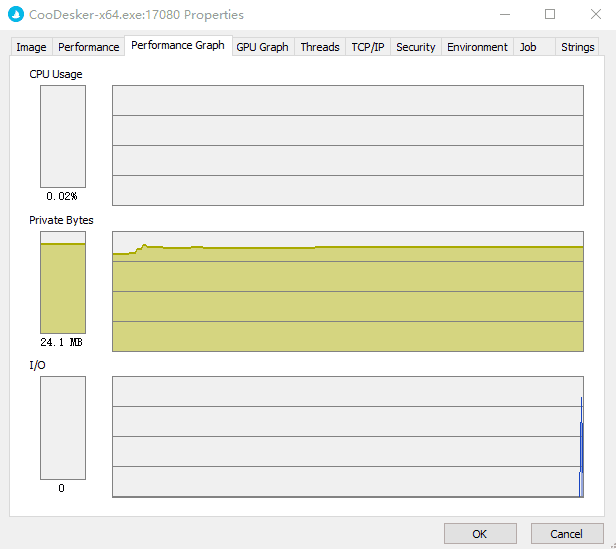This screenshot has height=549, width=616.
Task: Open the Security tab
Action: pos(415,47)
